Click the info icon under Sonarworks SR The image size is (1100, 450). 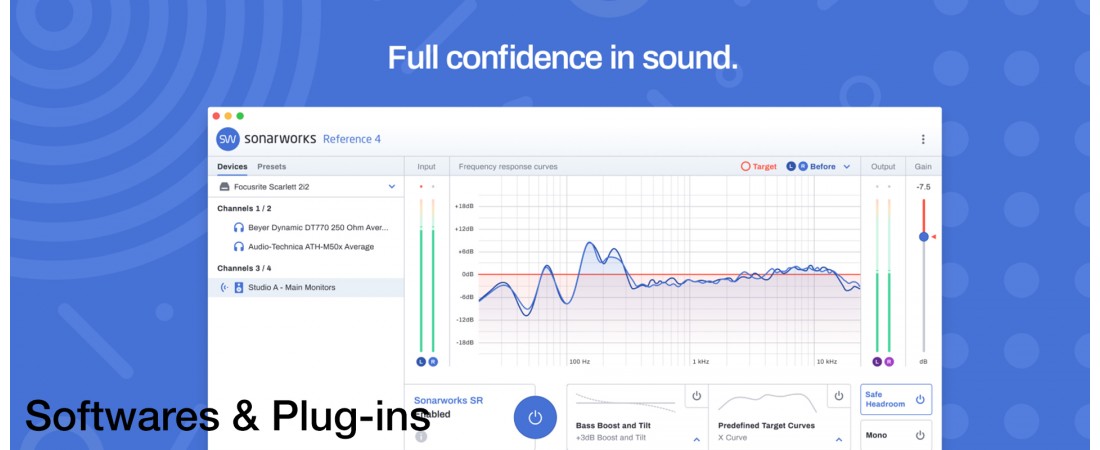coord(420,437)
